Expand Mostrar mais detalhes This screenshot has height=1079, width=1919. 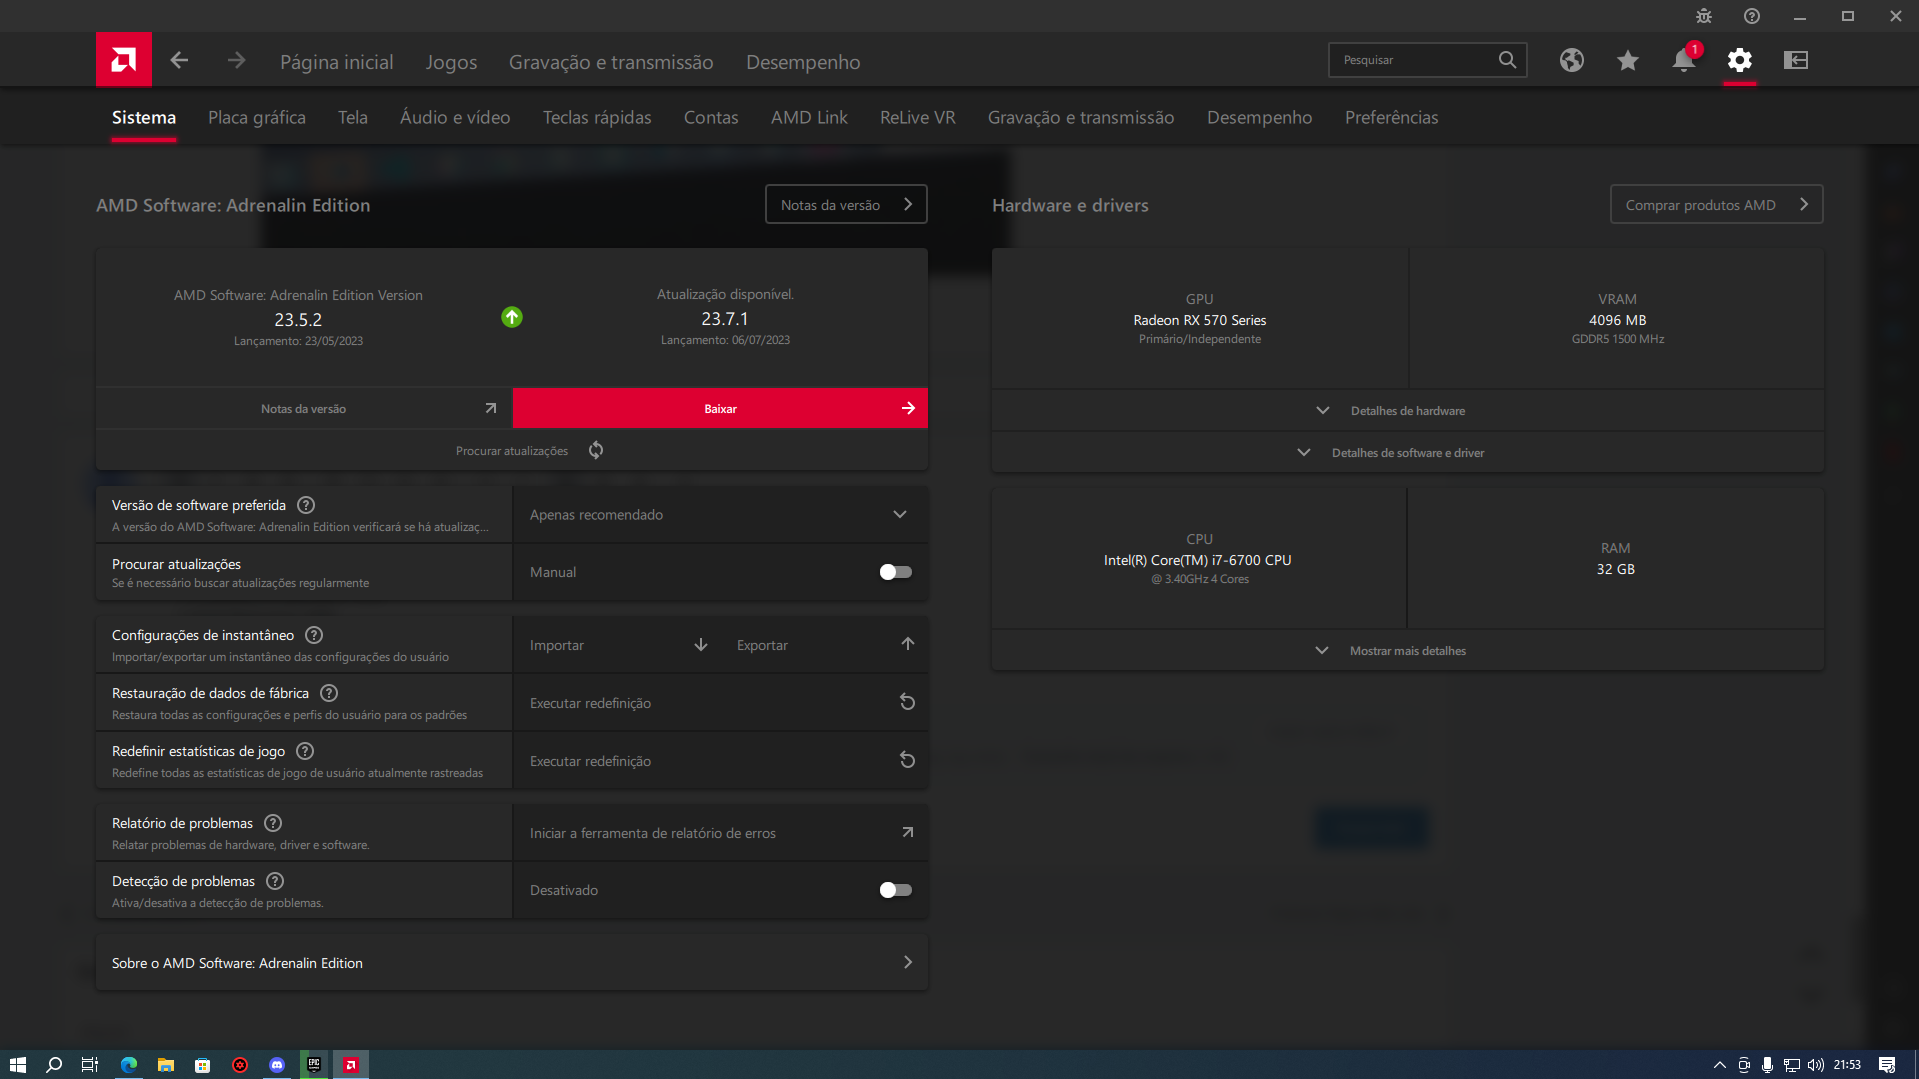click(x=1407, y=651)
